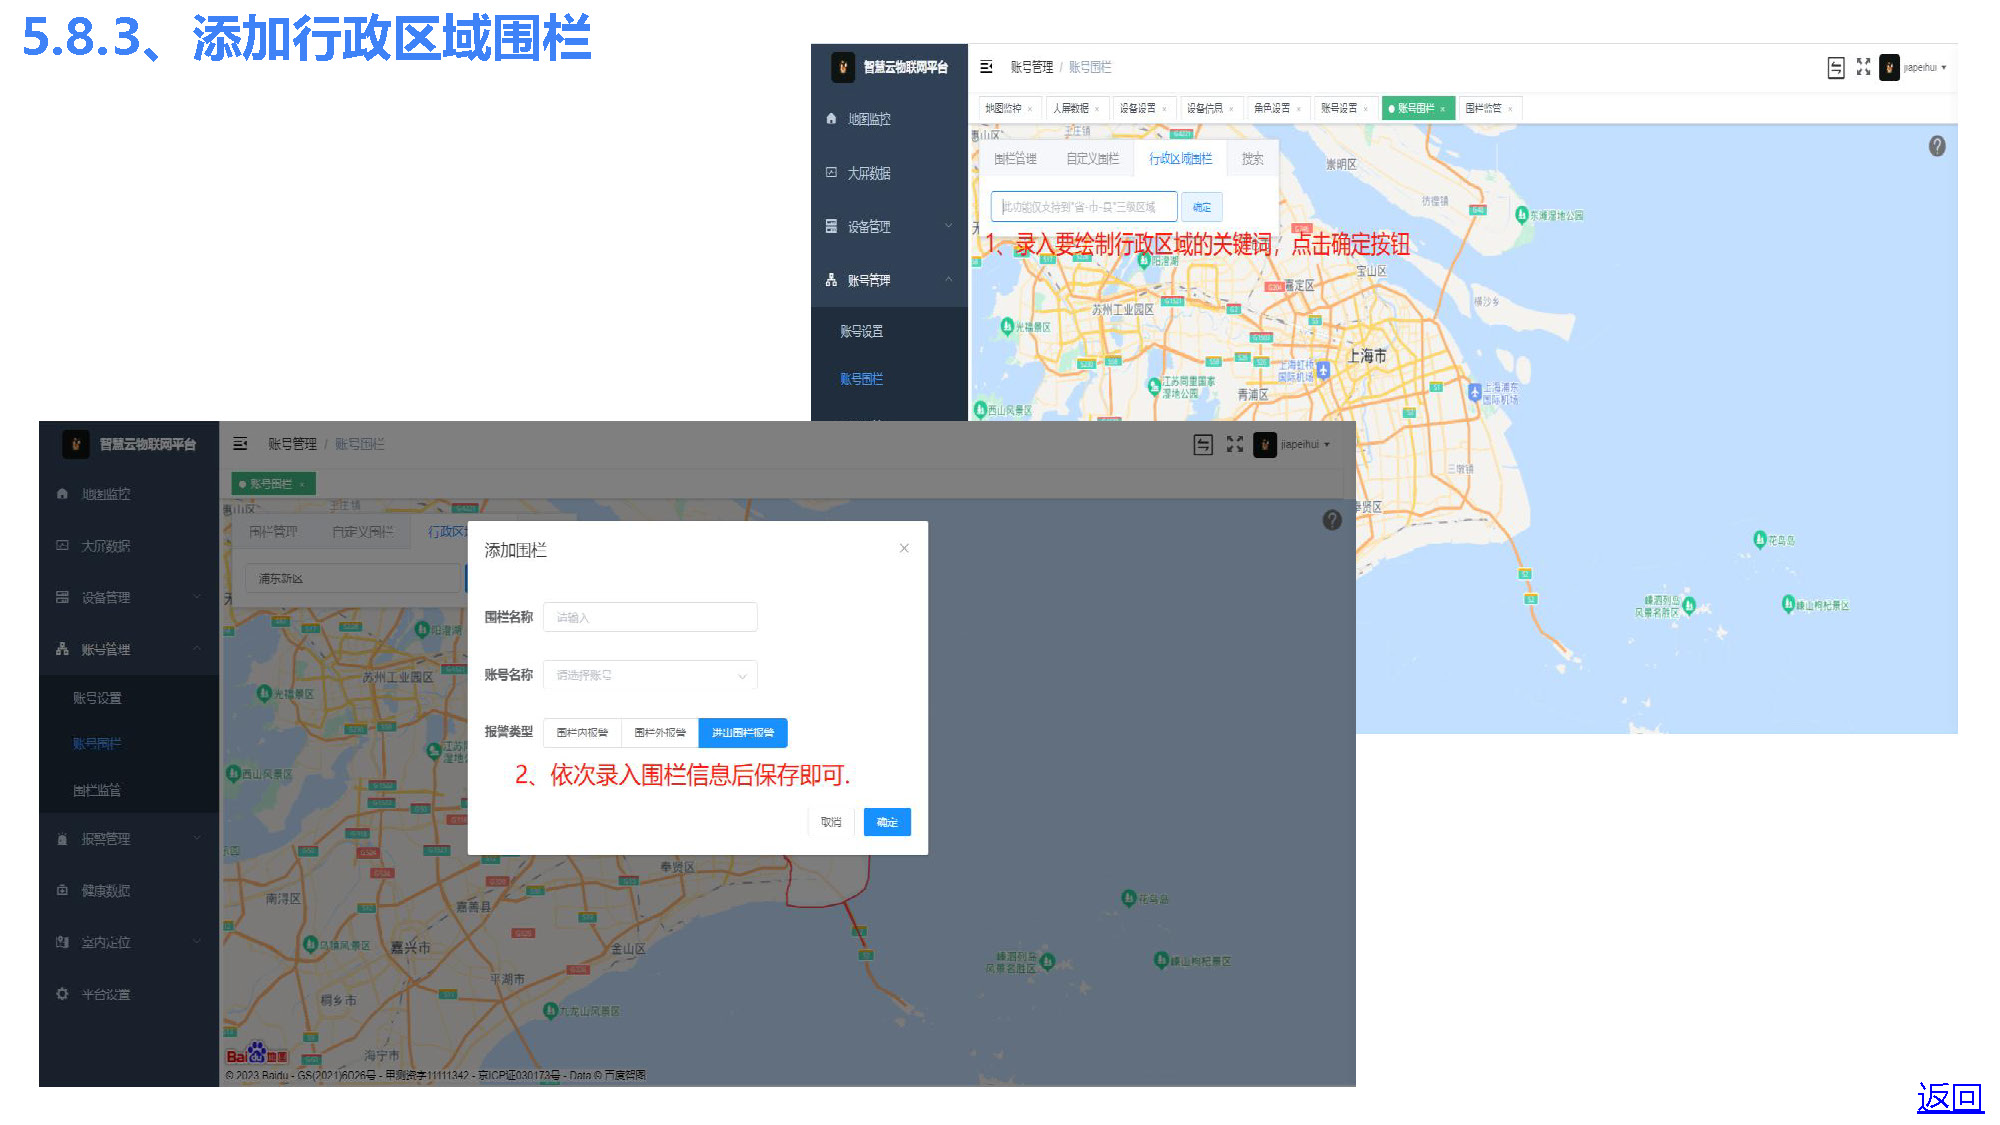The height and width of the screenshot is (1125, 2000).
Task: Click 平台设置 gear icon in lower sidebar
Action: [x=62, y=994]
